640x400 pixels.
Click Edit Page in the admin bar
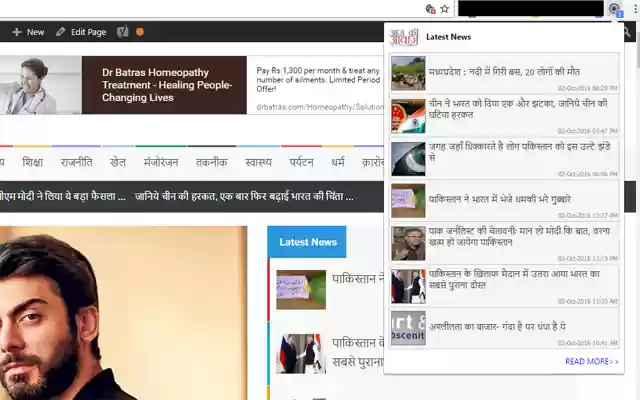pos(89,32)
